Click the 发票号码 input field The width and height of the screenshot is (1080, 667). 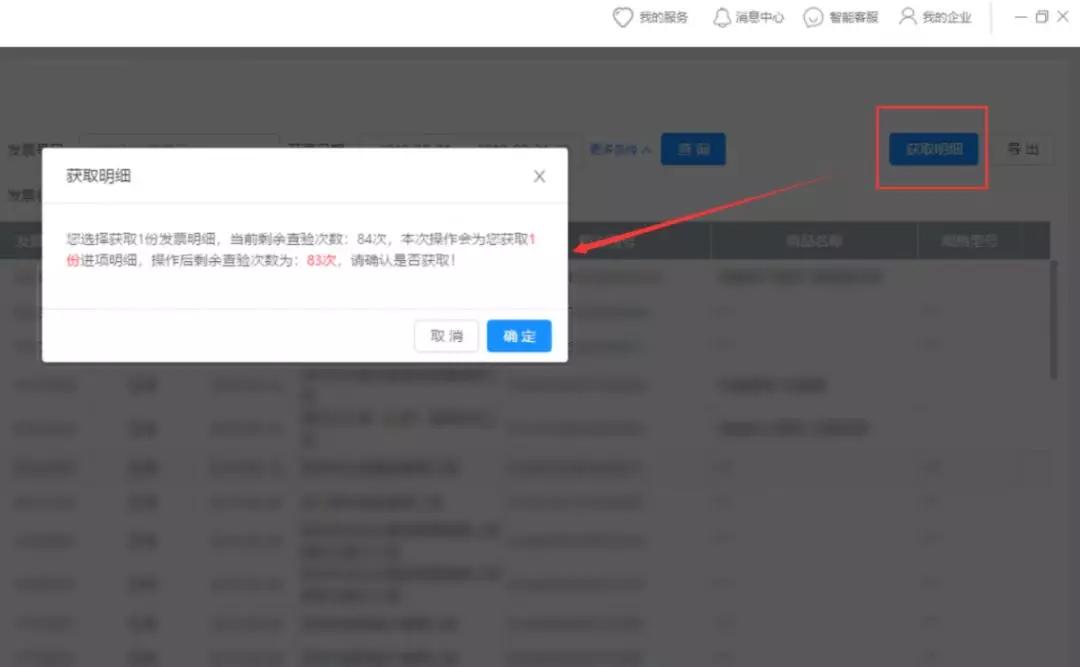click(x=180, y=140)
